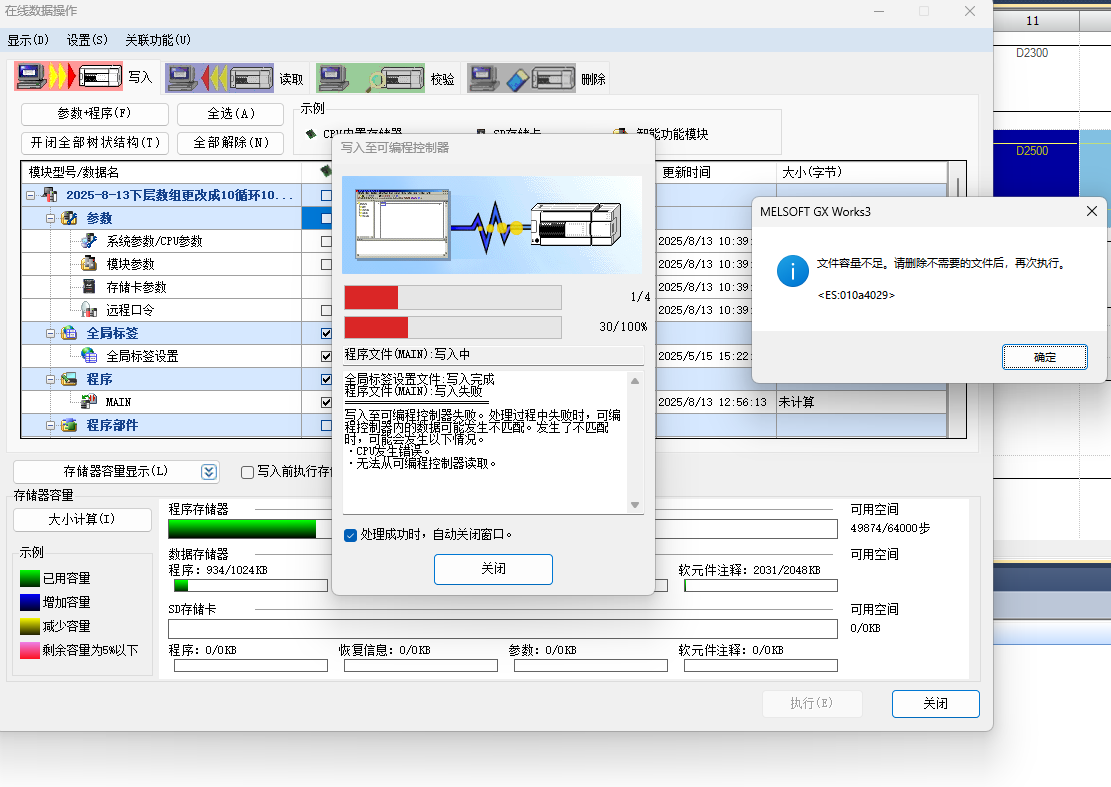
Task: Expand the 存储器容量显示 chevron button
Action: pyautogui.click(x=208, y=472)
